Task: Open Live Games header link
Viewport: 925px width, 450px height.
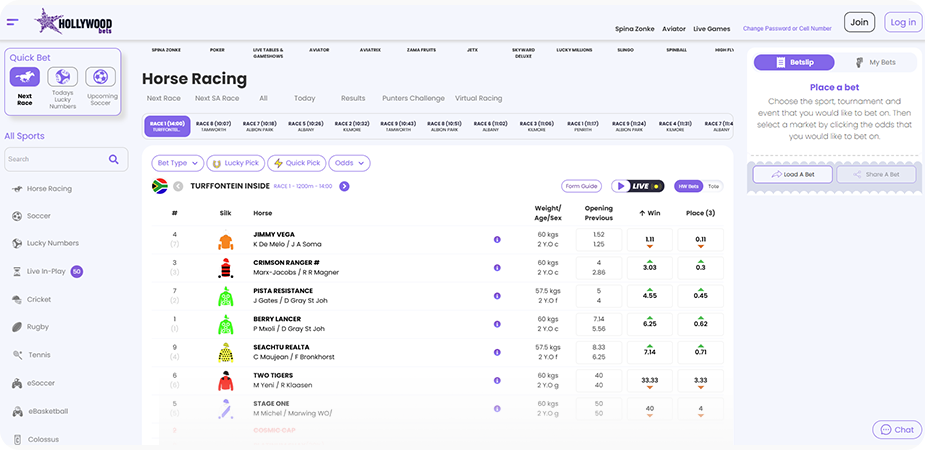Action: (711, 28)
